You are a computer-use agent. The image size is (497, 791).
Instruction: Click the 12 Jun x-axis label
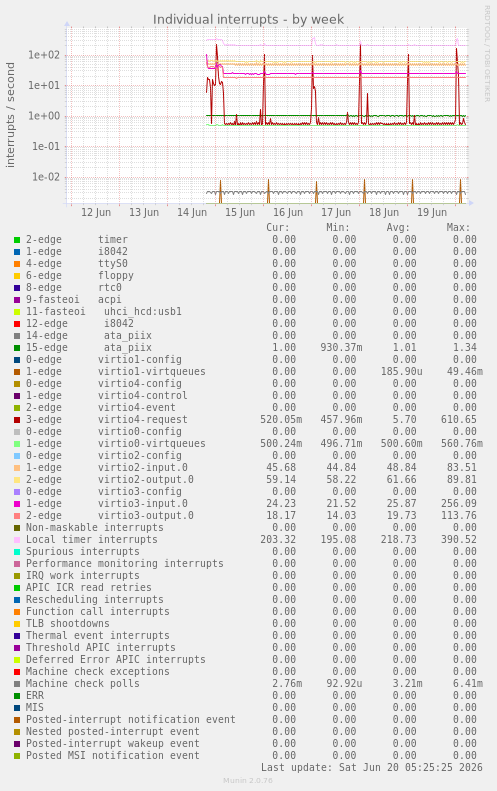(x=96, y=212)
